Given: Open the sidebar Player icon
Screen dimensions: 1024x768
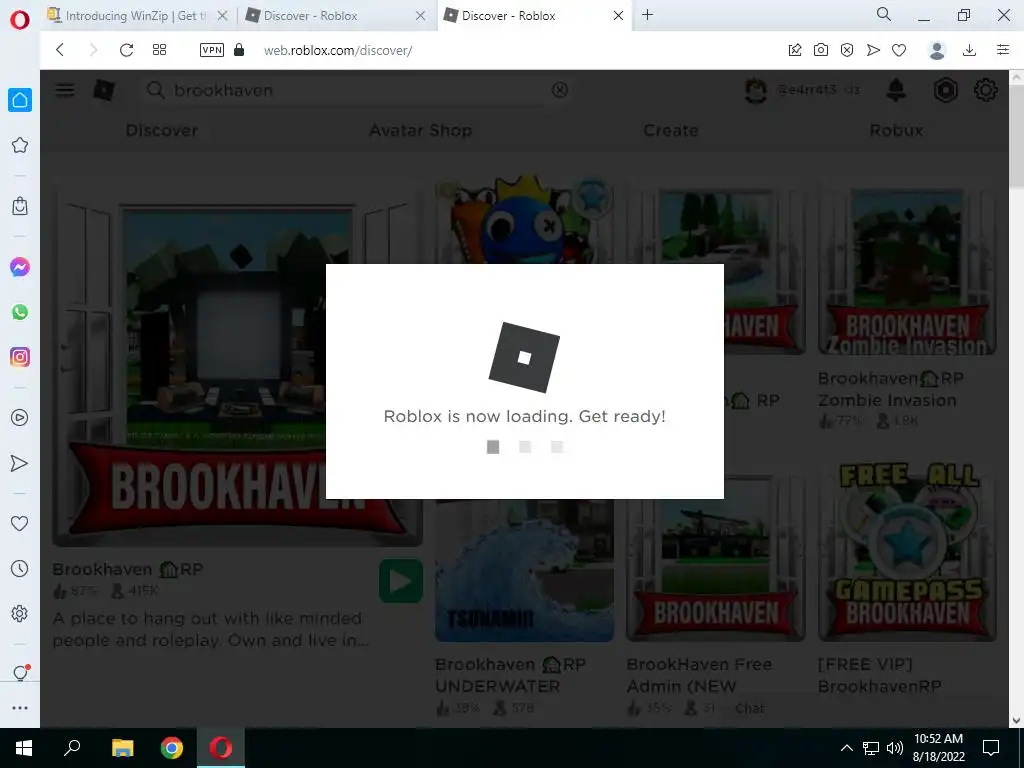Looking at the screenshot, I should (x=20, y=417).
